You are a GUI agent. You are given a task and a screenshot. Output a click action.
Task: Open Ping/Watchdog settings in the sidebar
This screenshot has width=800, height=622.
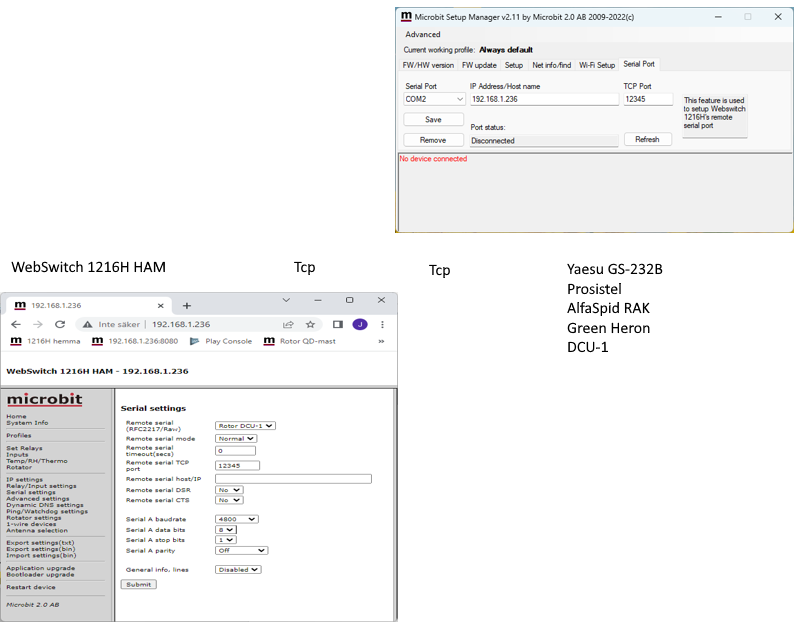(47, 511)
